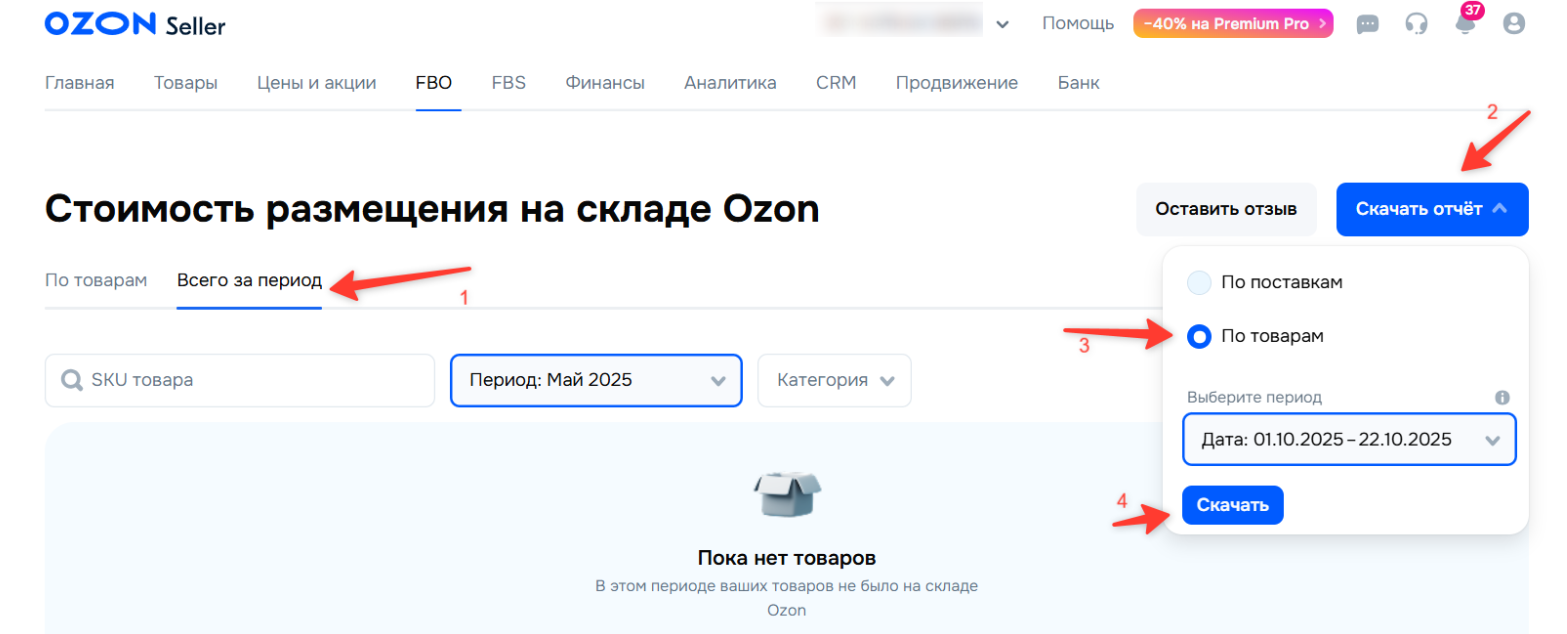Open the Цены и акции menu
Screen dimensions: 1567x634
pos(316,83)
